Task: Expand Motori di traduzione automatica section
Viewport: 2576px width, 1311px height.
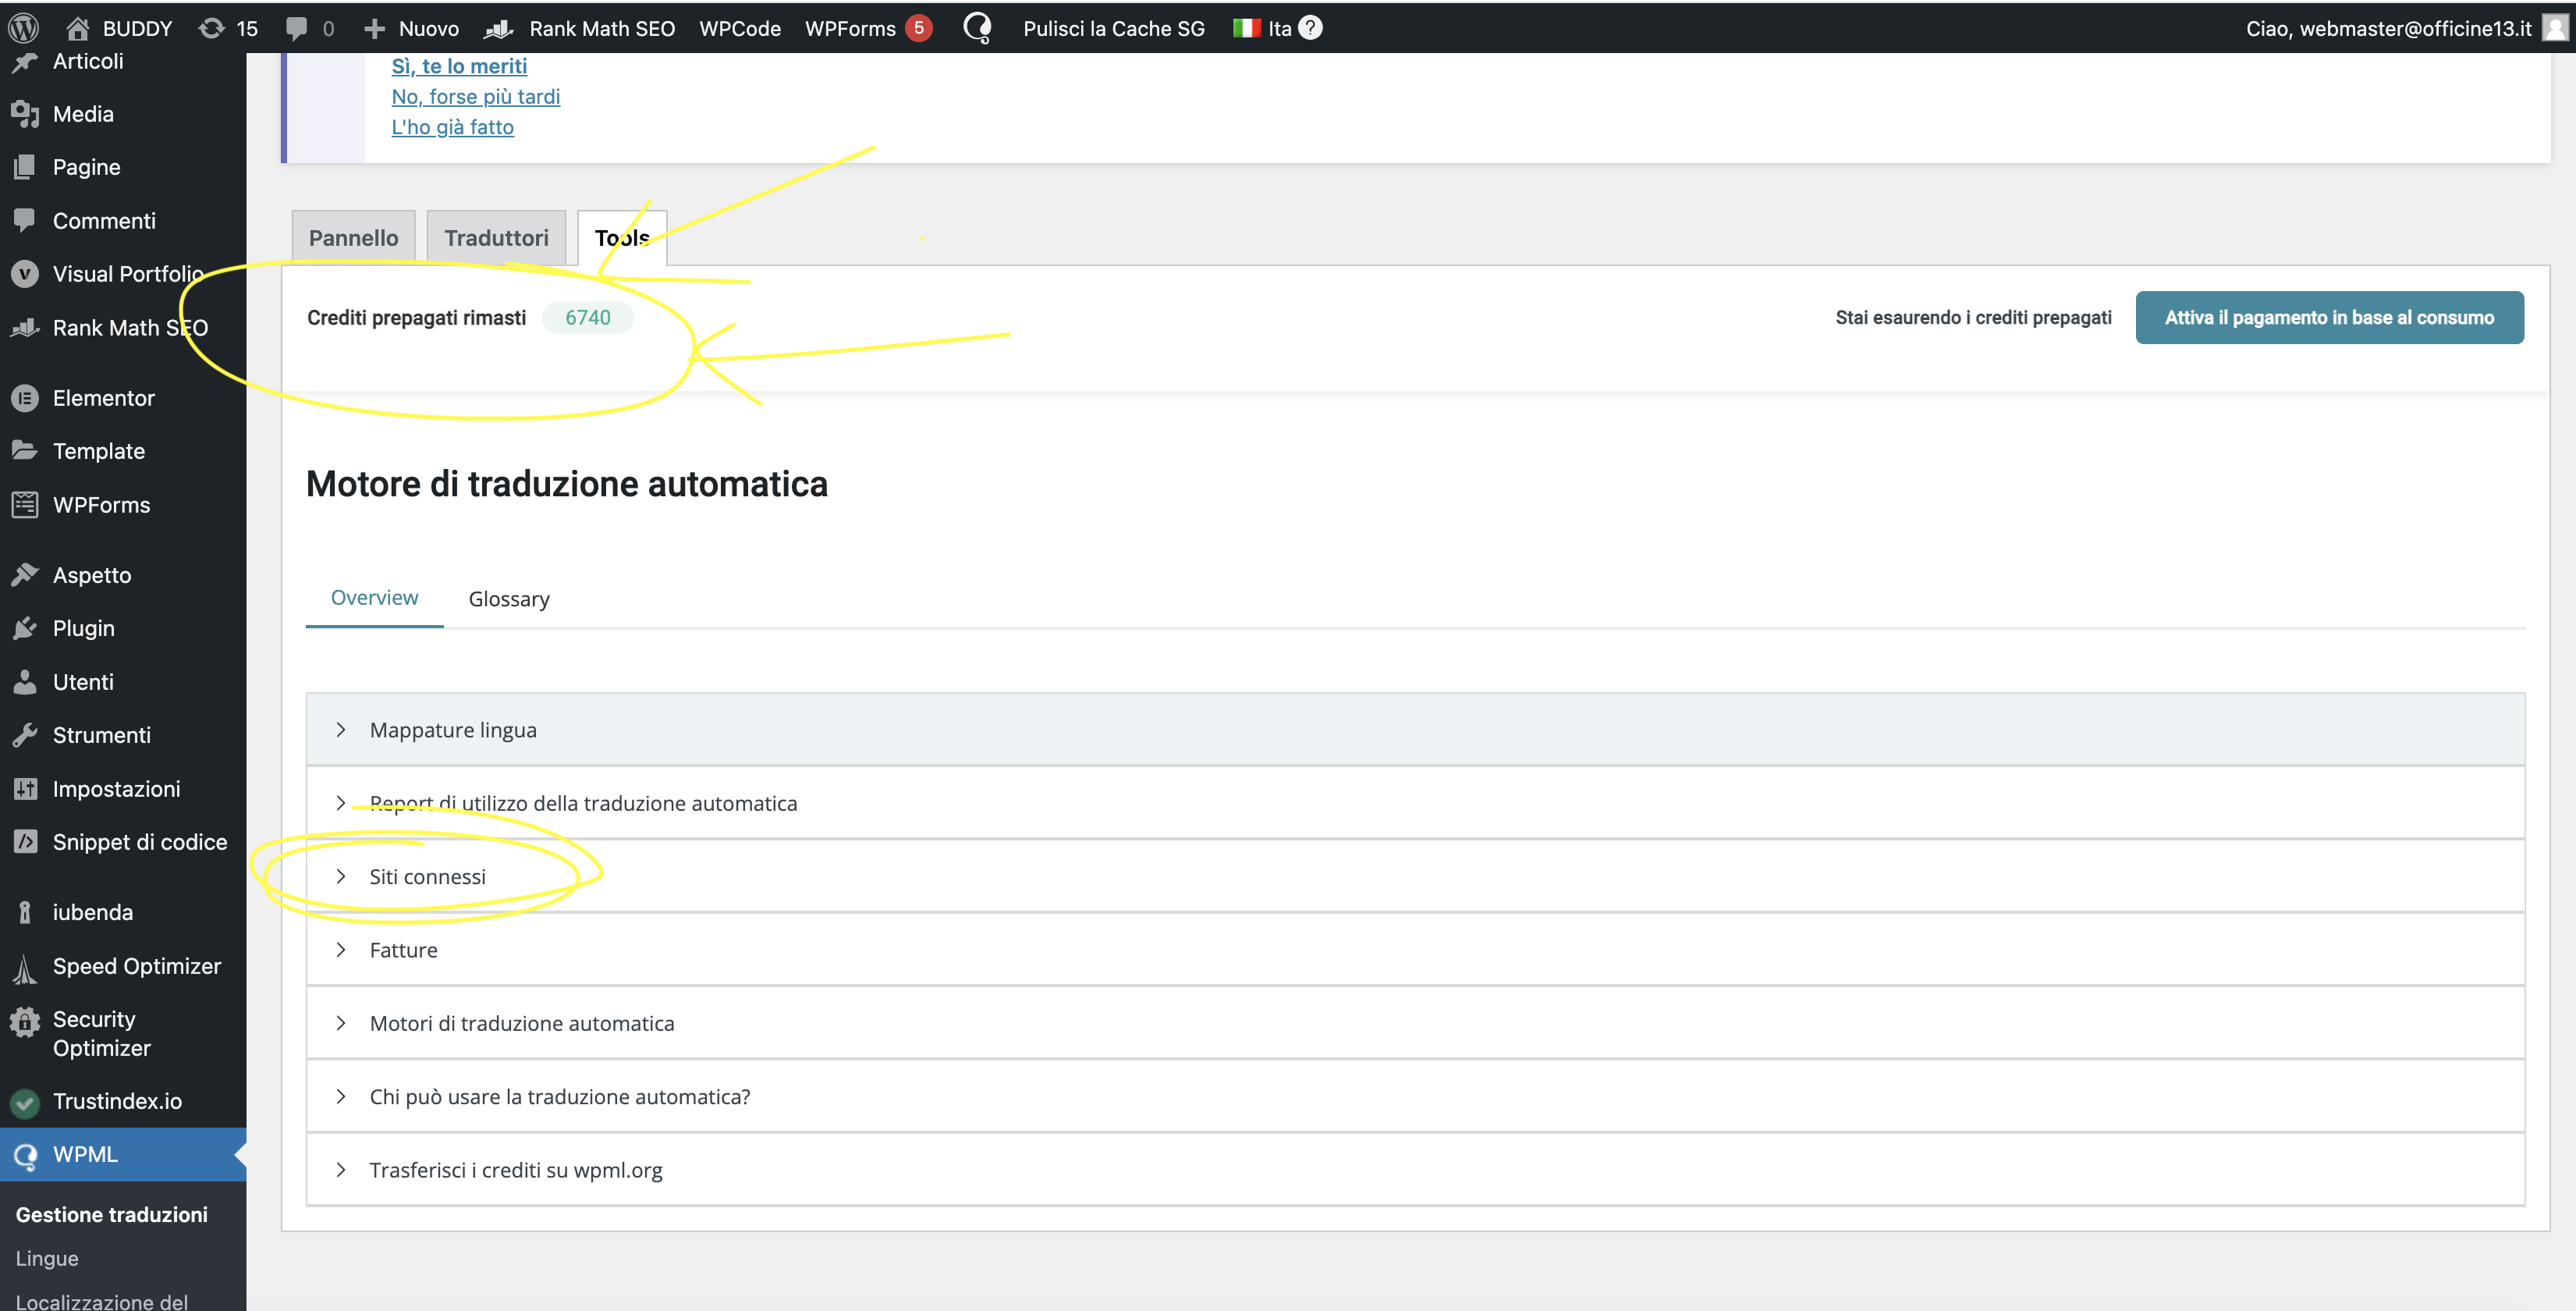Action: pyautogui.click(x=1415, y=1023)
